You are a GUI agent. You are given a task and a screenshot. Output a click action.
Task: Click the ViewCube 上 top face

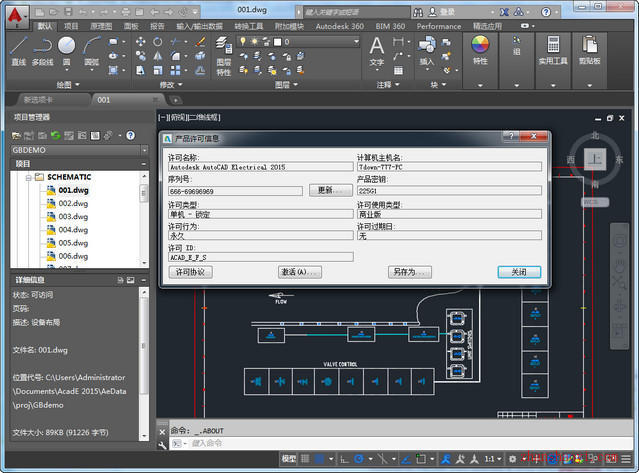pyautogui.click(x=595, y=159)
